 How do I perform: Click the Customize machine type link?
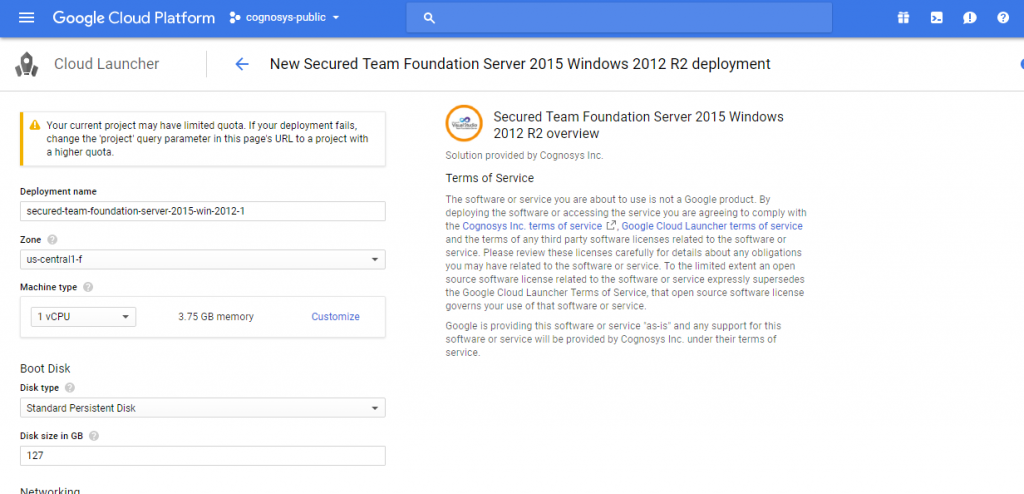coord(335,317)
